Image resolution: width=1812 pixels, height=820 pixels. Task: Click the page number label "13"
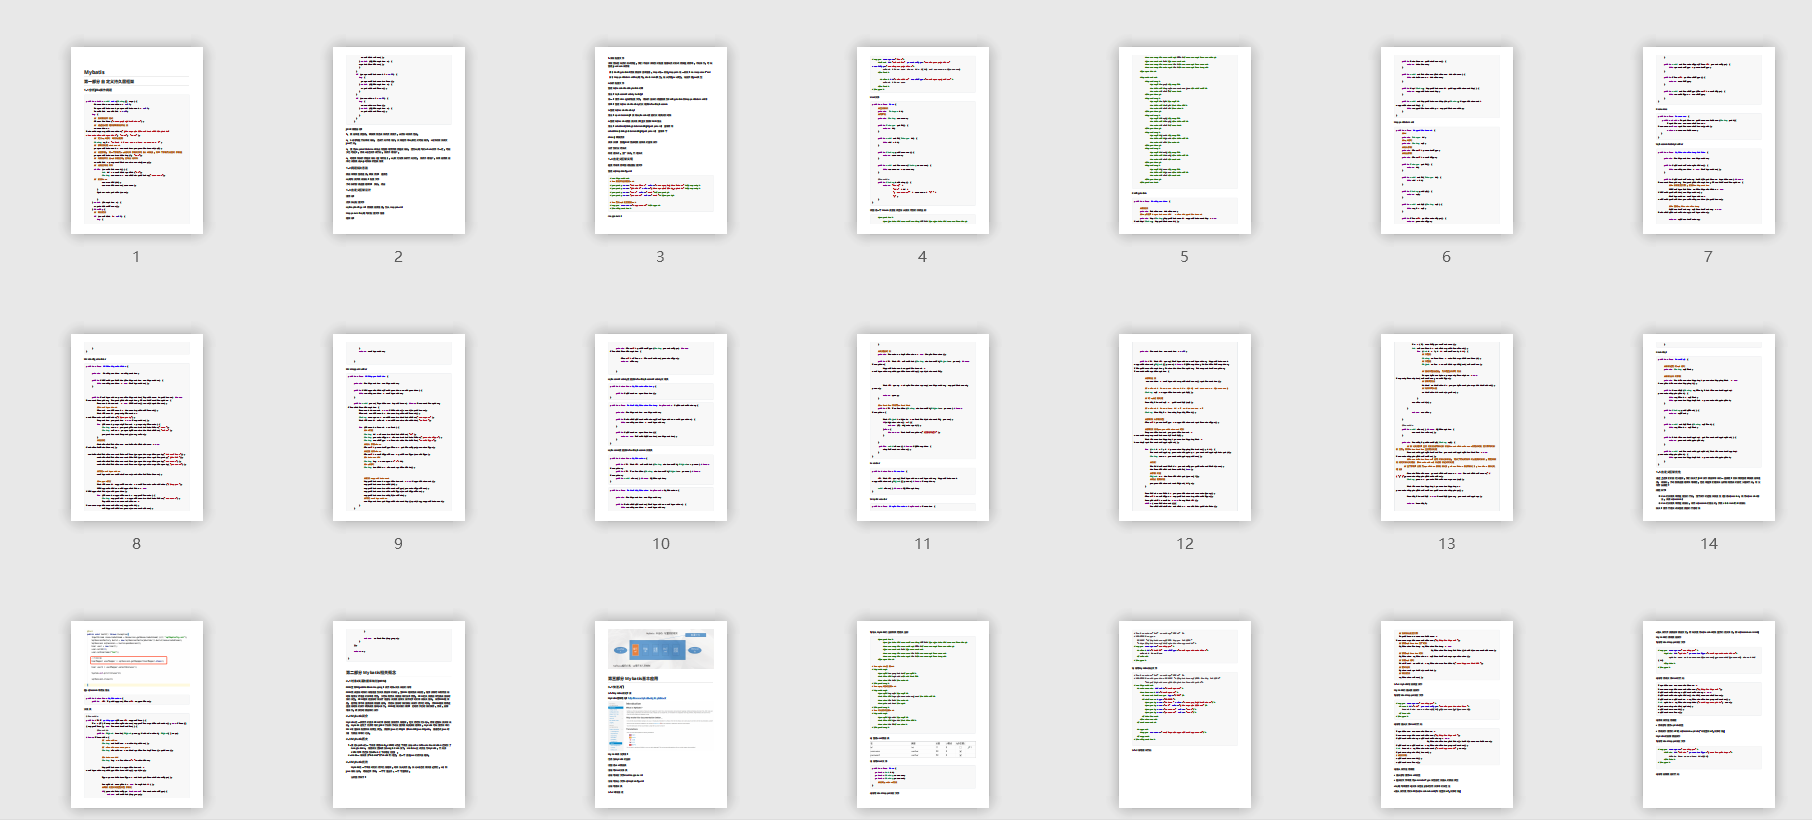tap(1447, 544)
